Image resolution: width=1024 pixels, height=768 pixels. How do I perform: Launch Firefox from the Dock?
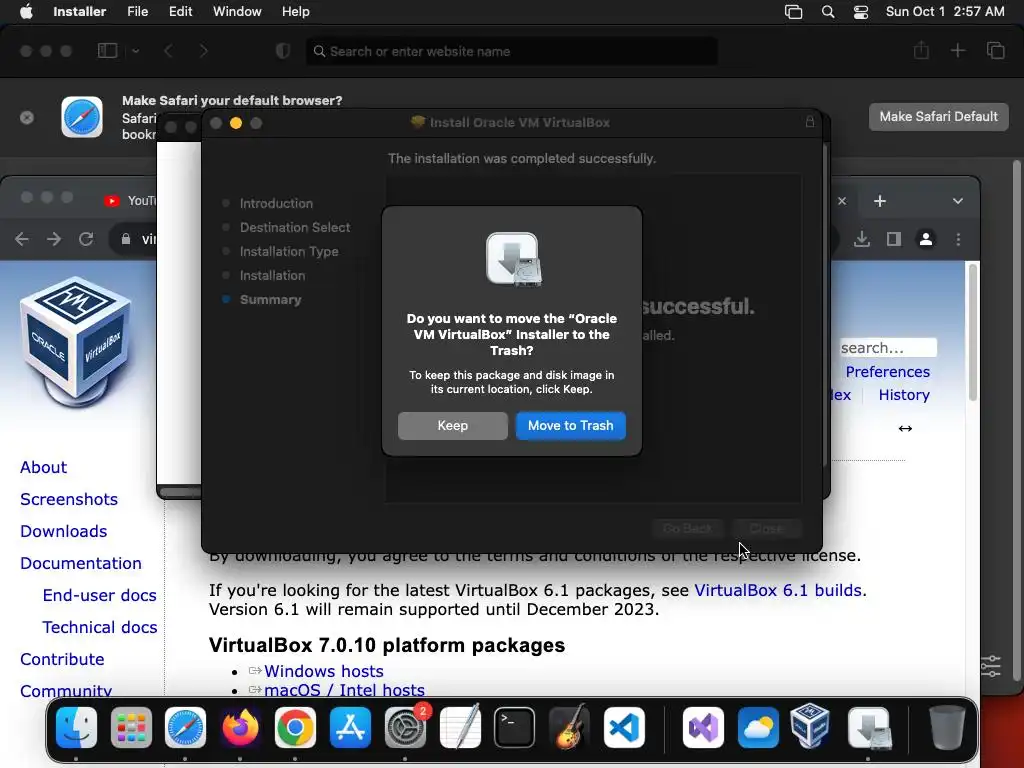[240, 728]
